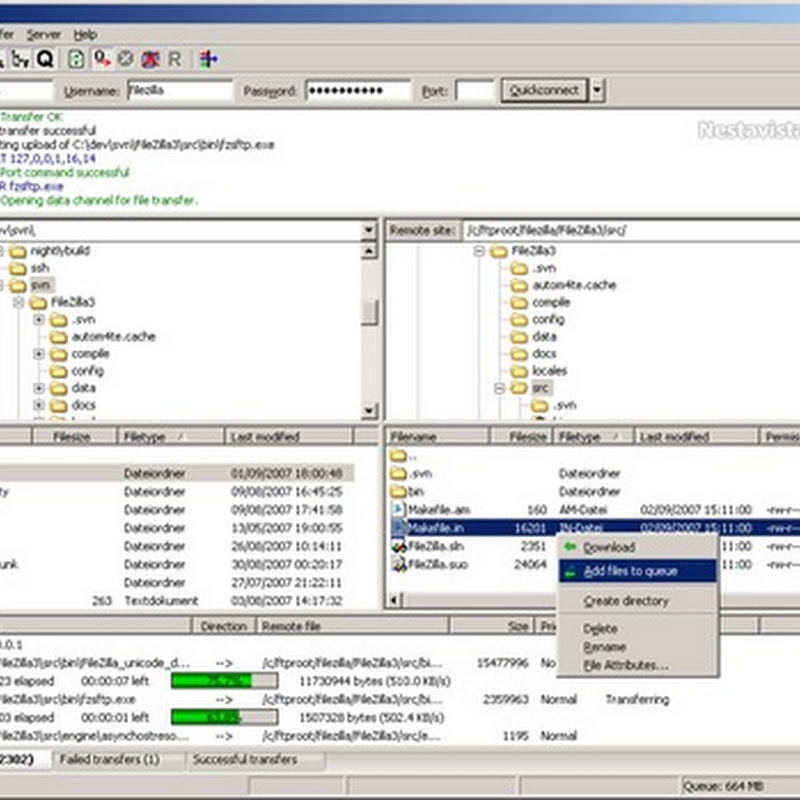The width and height of the screenshot is (800, 800).
Task: Choose Download from the context menu
Action: pyautogui.click(x=609, y=548)
